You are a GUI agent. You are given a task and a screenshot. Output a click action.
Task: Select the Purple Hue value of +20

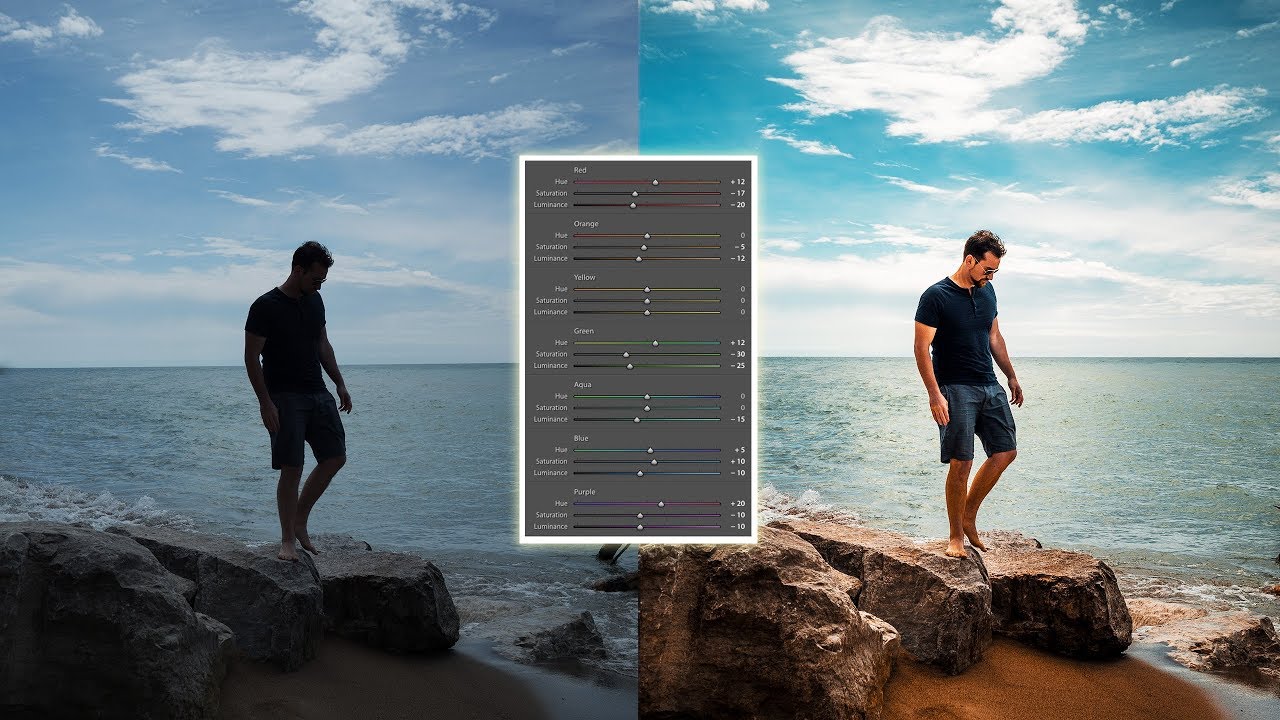click(x=736, y=503)
